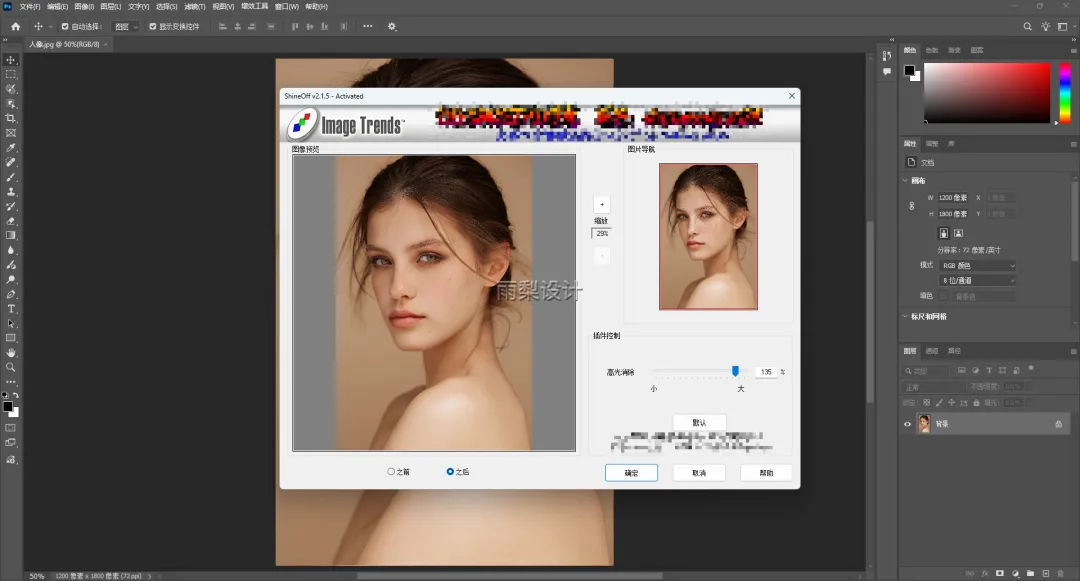Click the fx layer style icon

pyautogui.click(x=985, y=573)
